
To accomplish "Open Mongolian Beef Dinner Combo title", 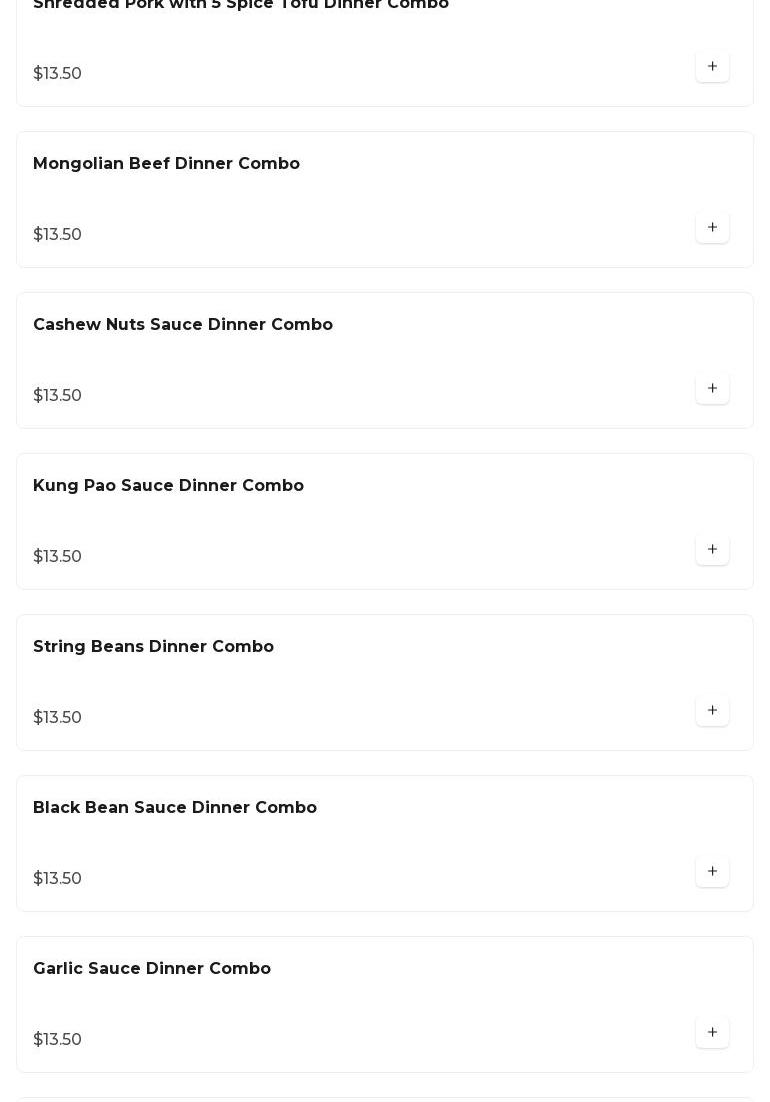I will 166,164.
